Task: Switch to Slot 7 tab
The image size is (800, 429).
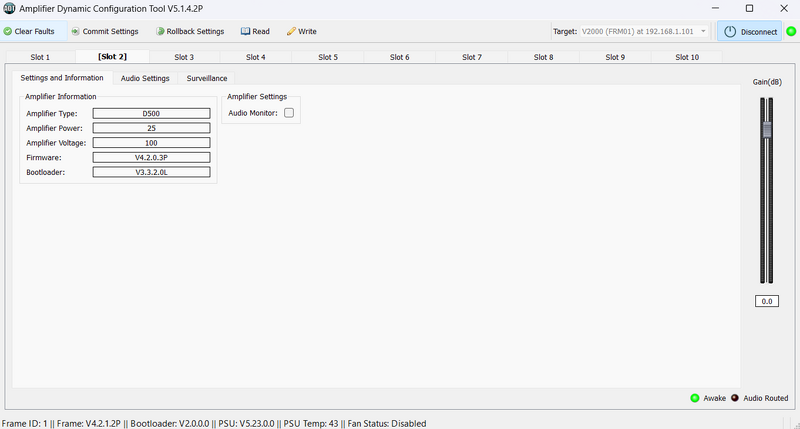Action: click(x=471, y=57)
